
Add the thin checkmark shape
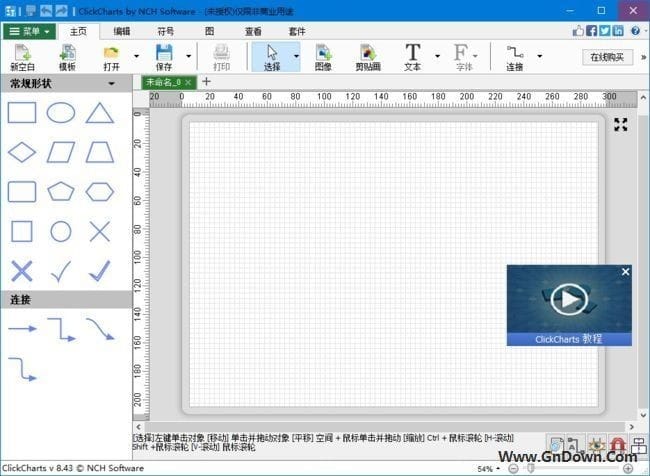click(61, 271)
